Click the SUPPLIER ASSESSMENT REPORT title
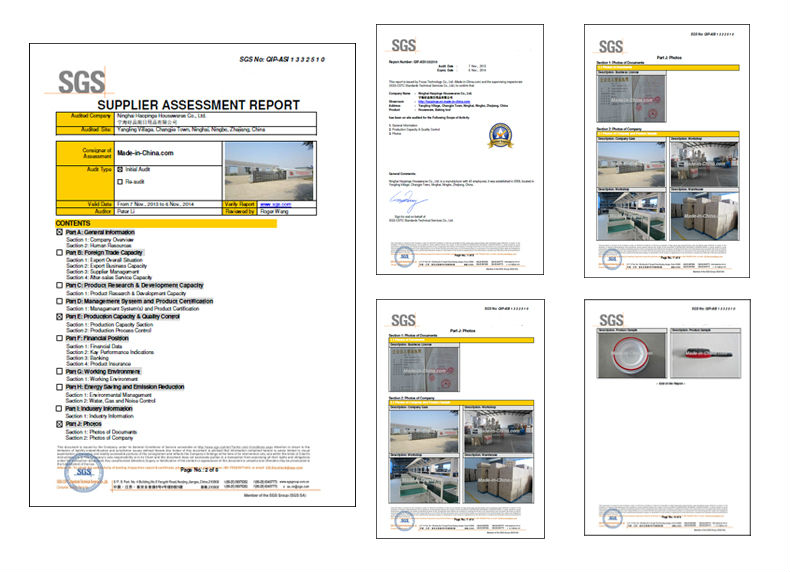Viewport: 790px width, 572px height. click(x=199, y=105)
